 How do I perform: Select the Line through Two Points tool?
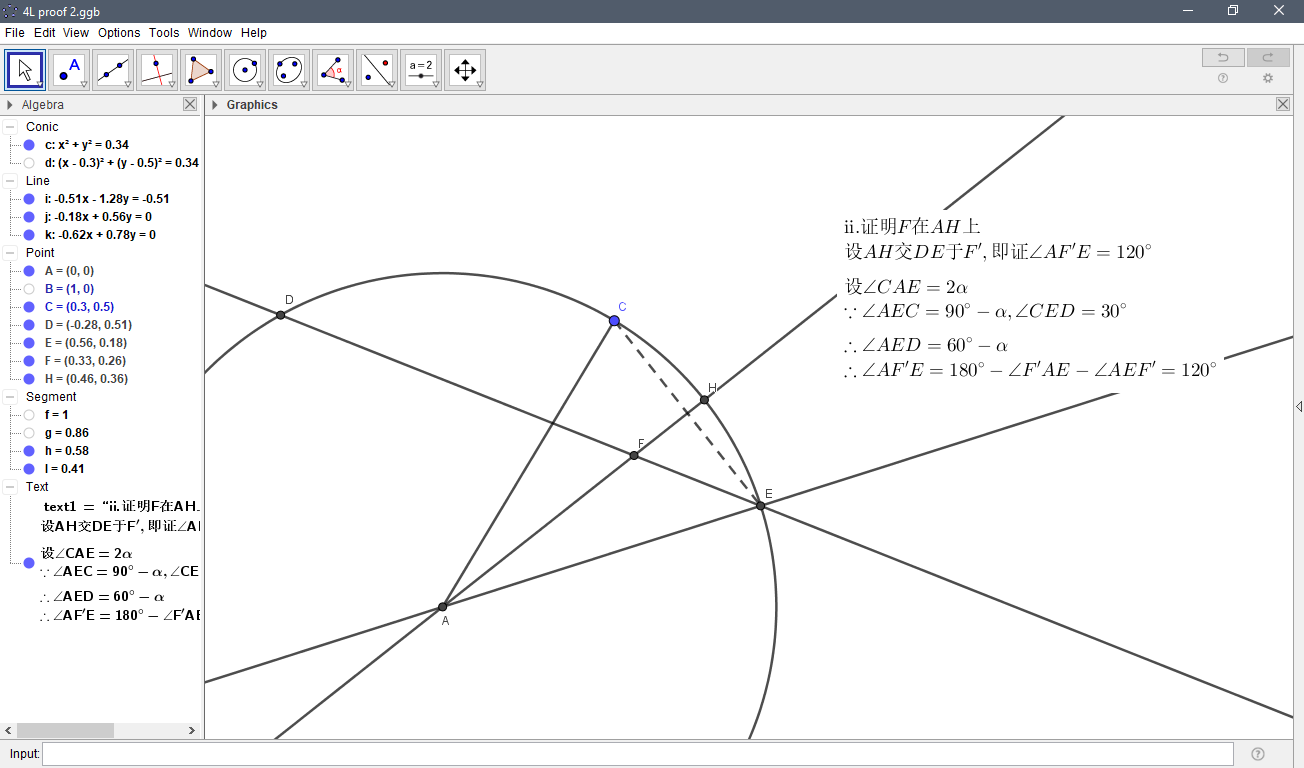tap(113, 69)
